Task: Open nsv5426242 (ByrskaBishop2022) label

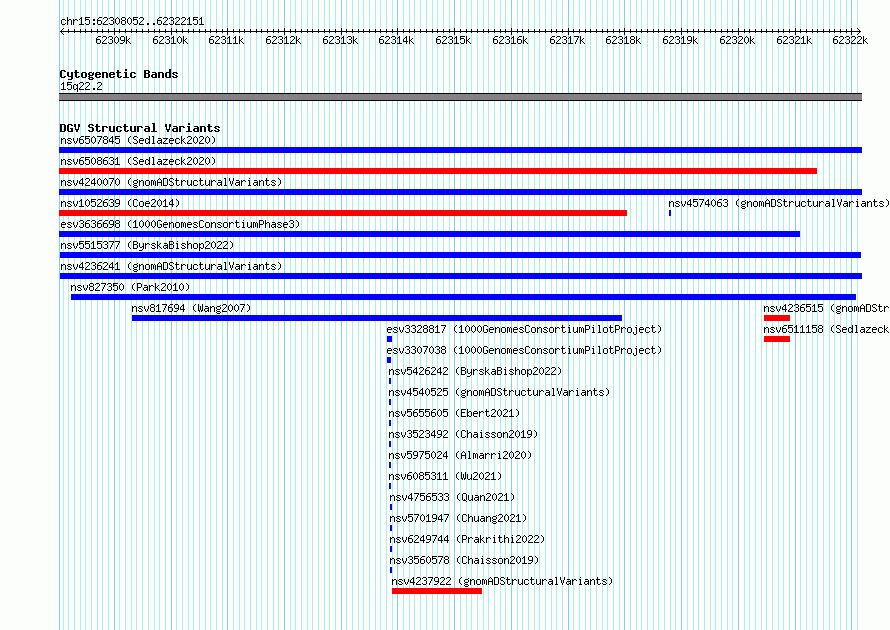Action: (x=475, y=371)
